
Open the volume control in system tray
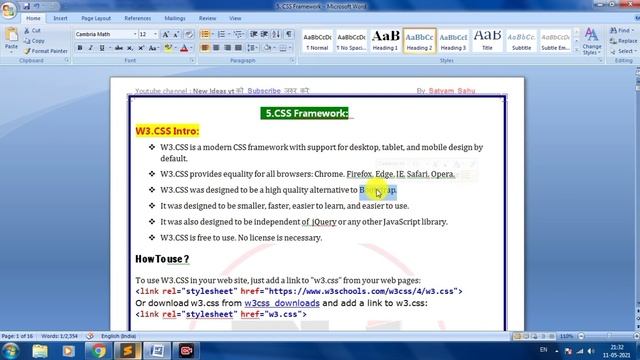pyautogui.click(x=591, y=351)
